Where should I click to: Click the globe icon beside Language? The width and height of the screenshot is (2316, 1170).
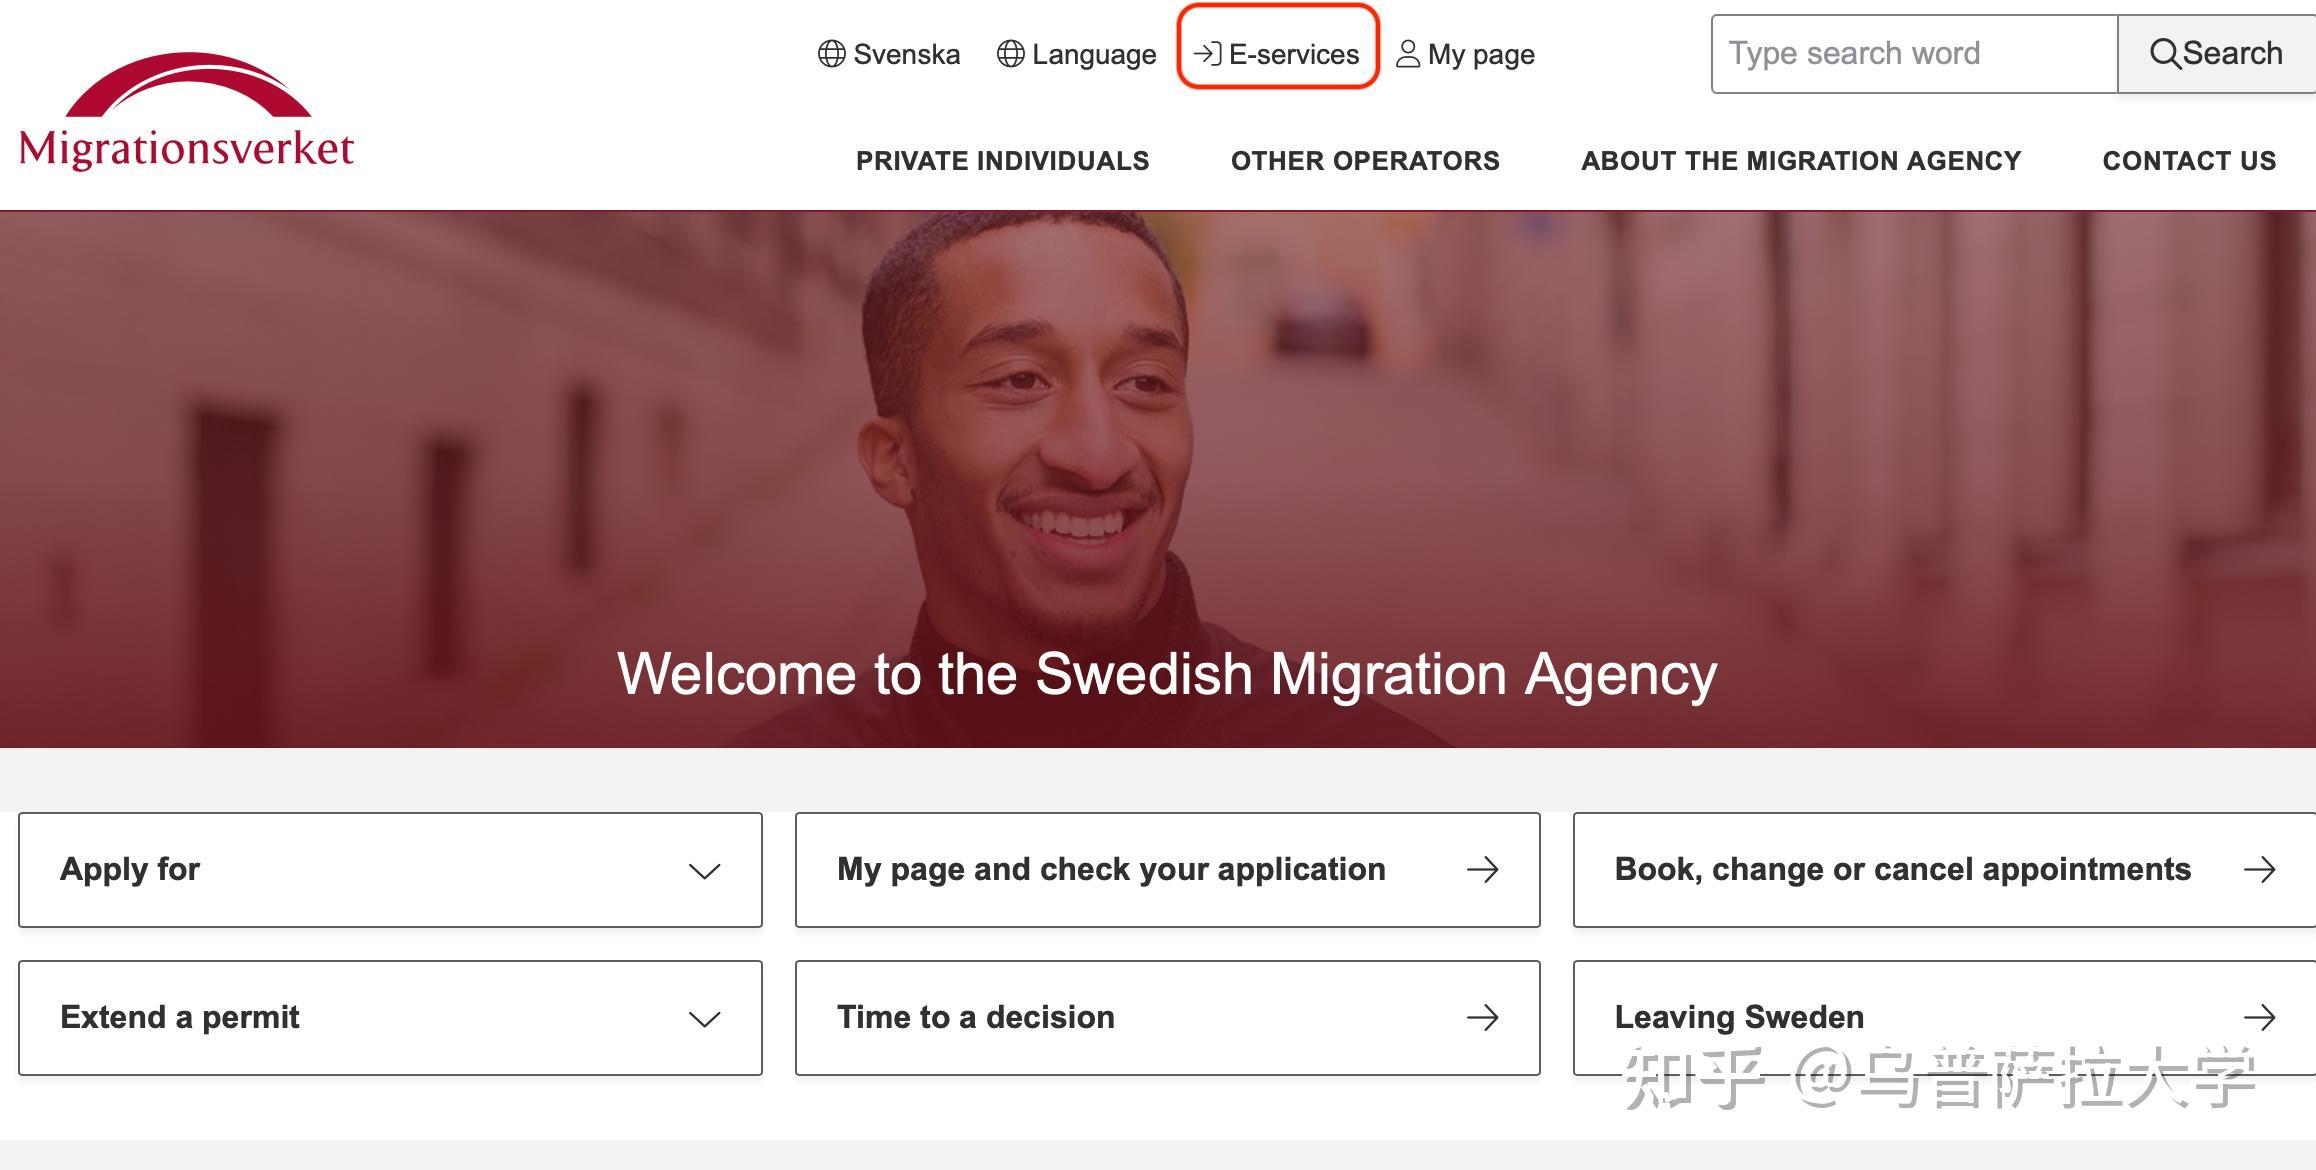coord(1011,54)
